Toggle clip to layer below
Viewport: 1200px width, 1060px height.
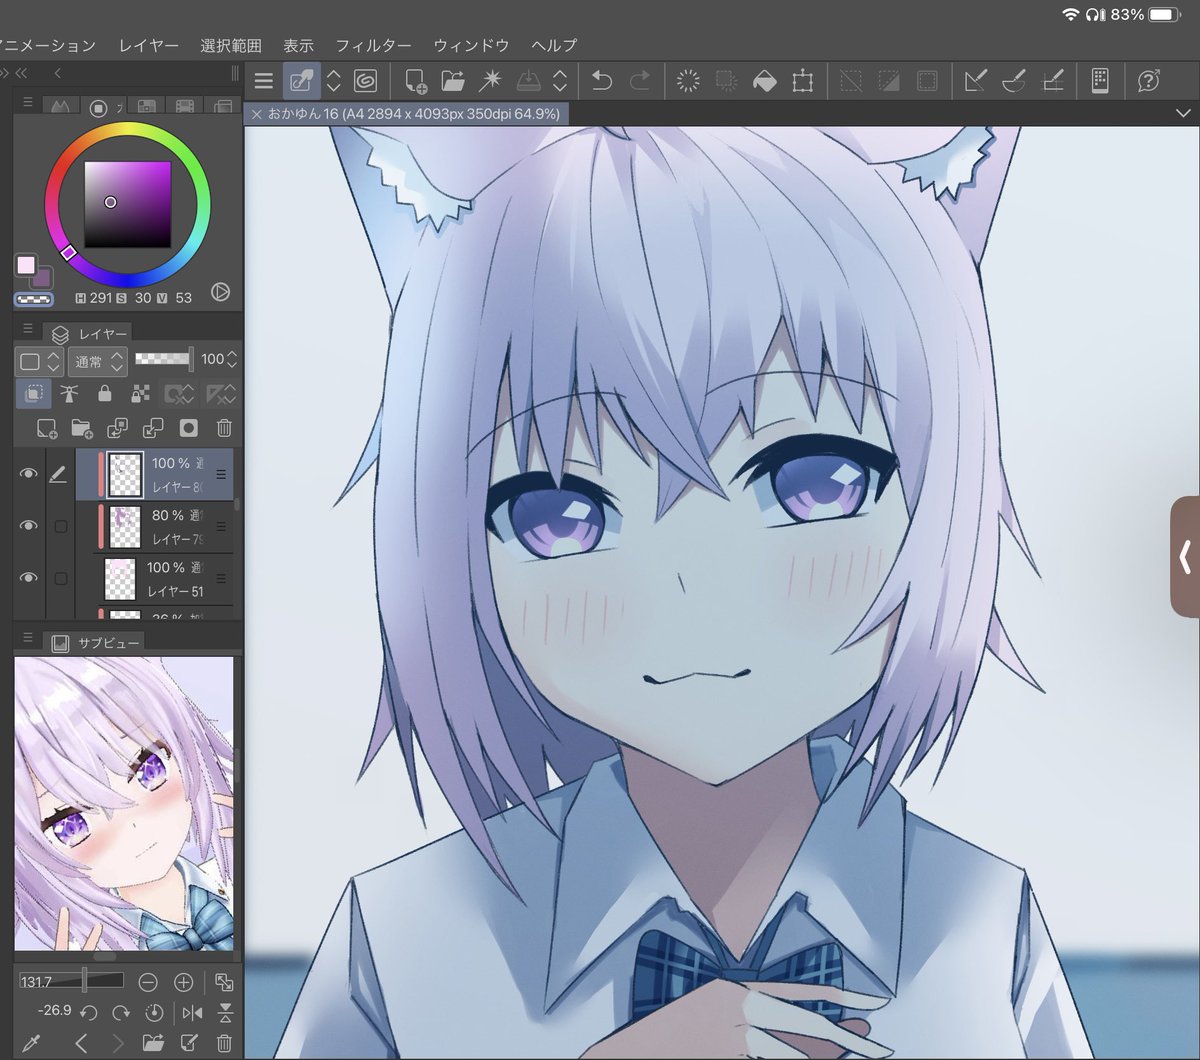tap(33, 394)
